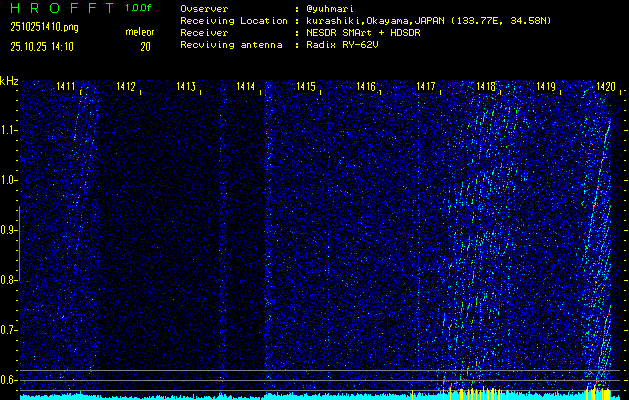Click the 1.1 frequency axis label

coord(8,130)
